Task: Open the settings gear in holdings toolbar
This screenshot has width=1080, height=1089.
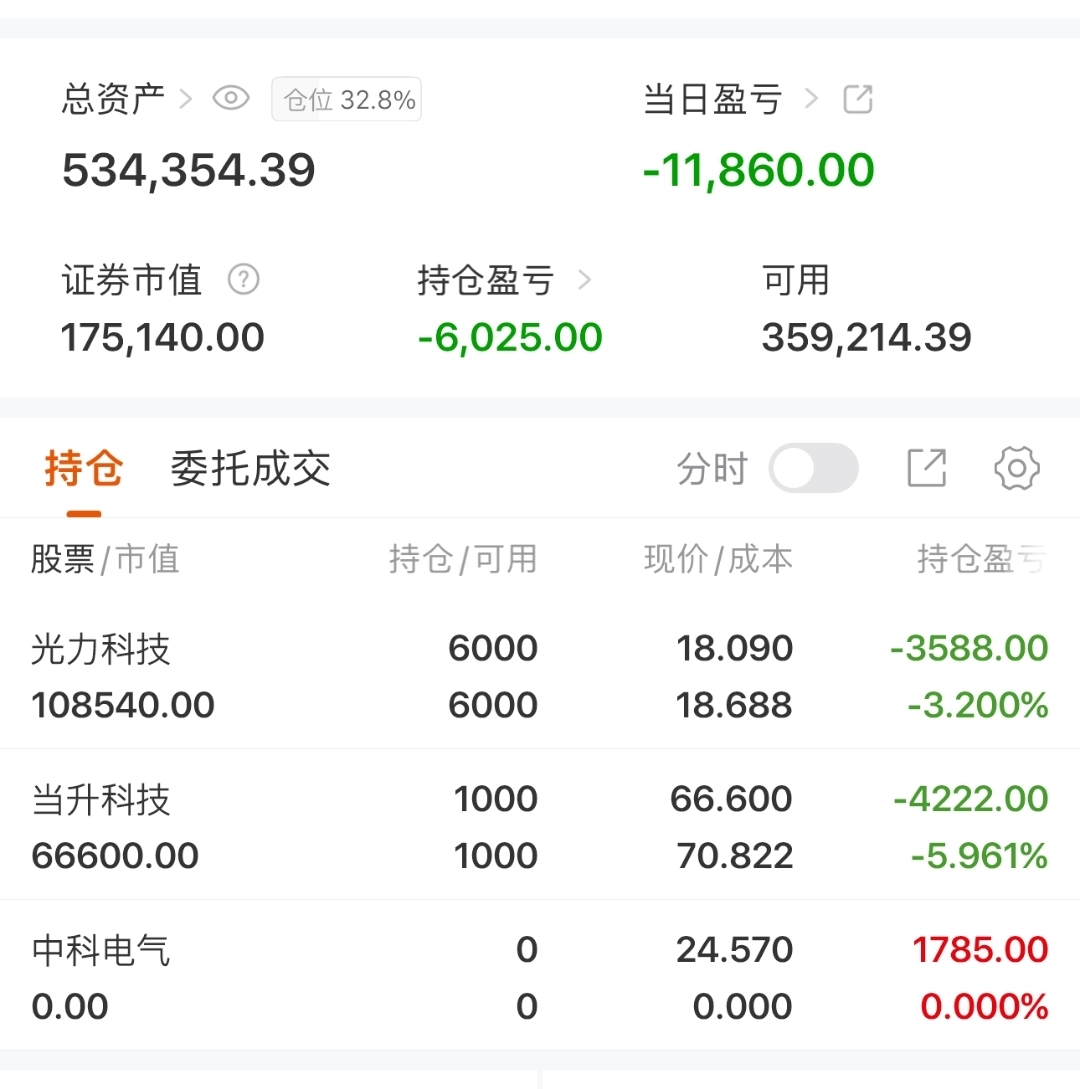Action: click(1017, 468)
